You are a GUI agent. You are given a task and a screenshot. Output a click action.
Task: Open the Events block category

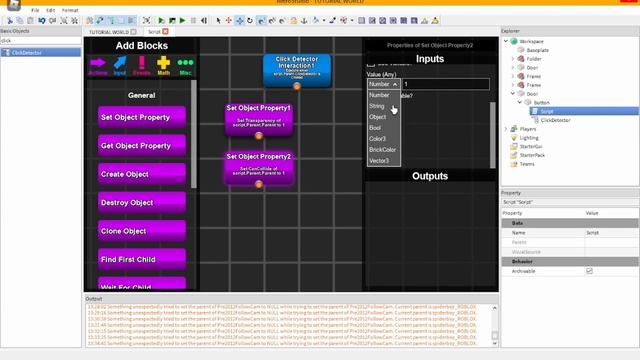tap(142, 66)
